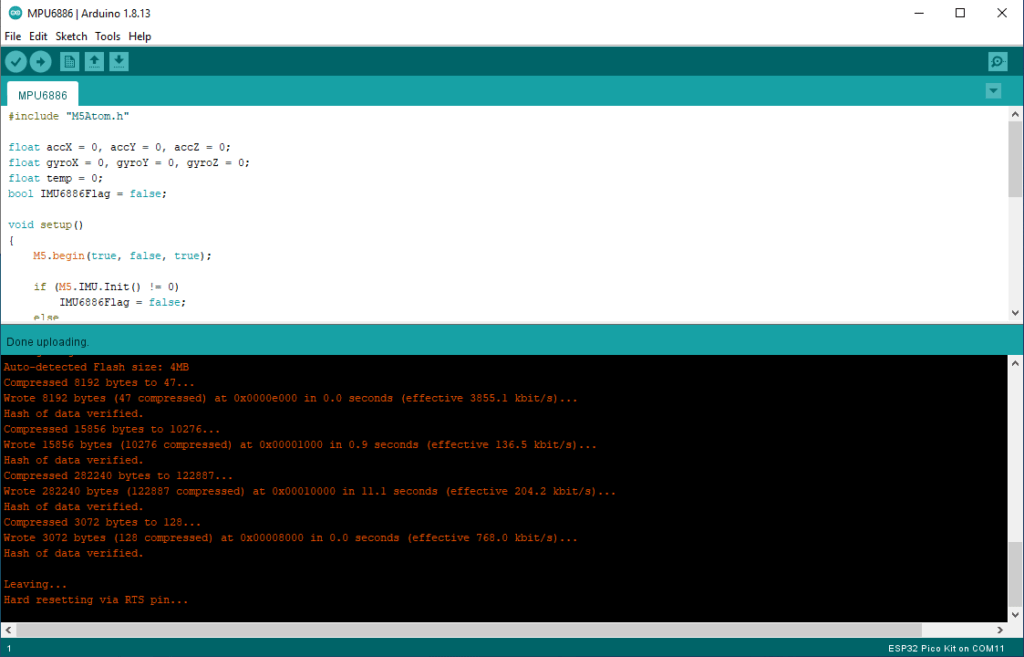Image resolution: width=1024 pixels, height=657 pixels.
Task: Click the code editor vertical scrollbar
Action: tap(1015, 160)
